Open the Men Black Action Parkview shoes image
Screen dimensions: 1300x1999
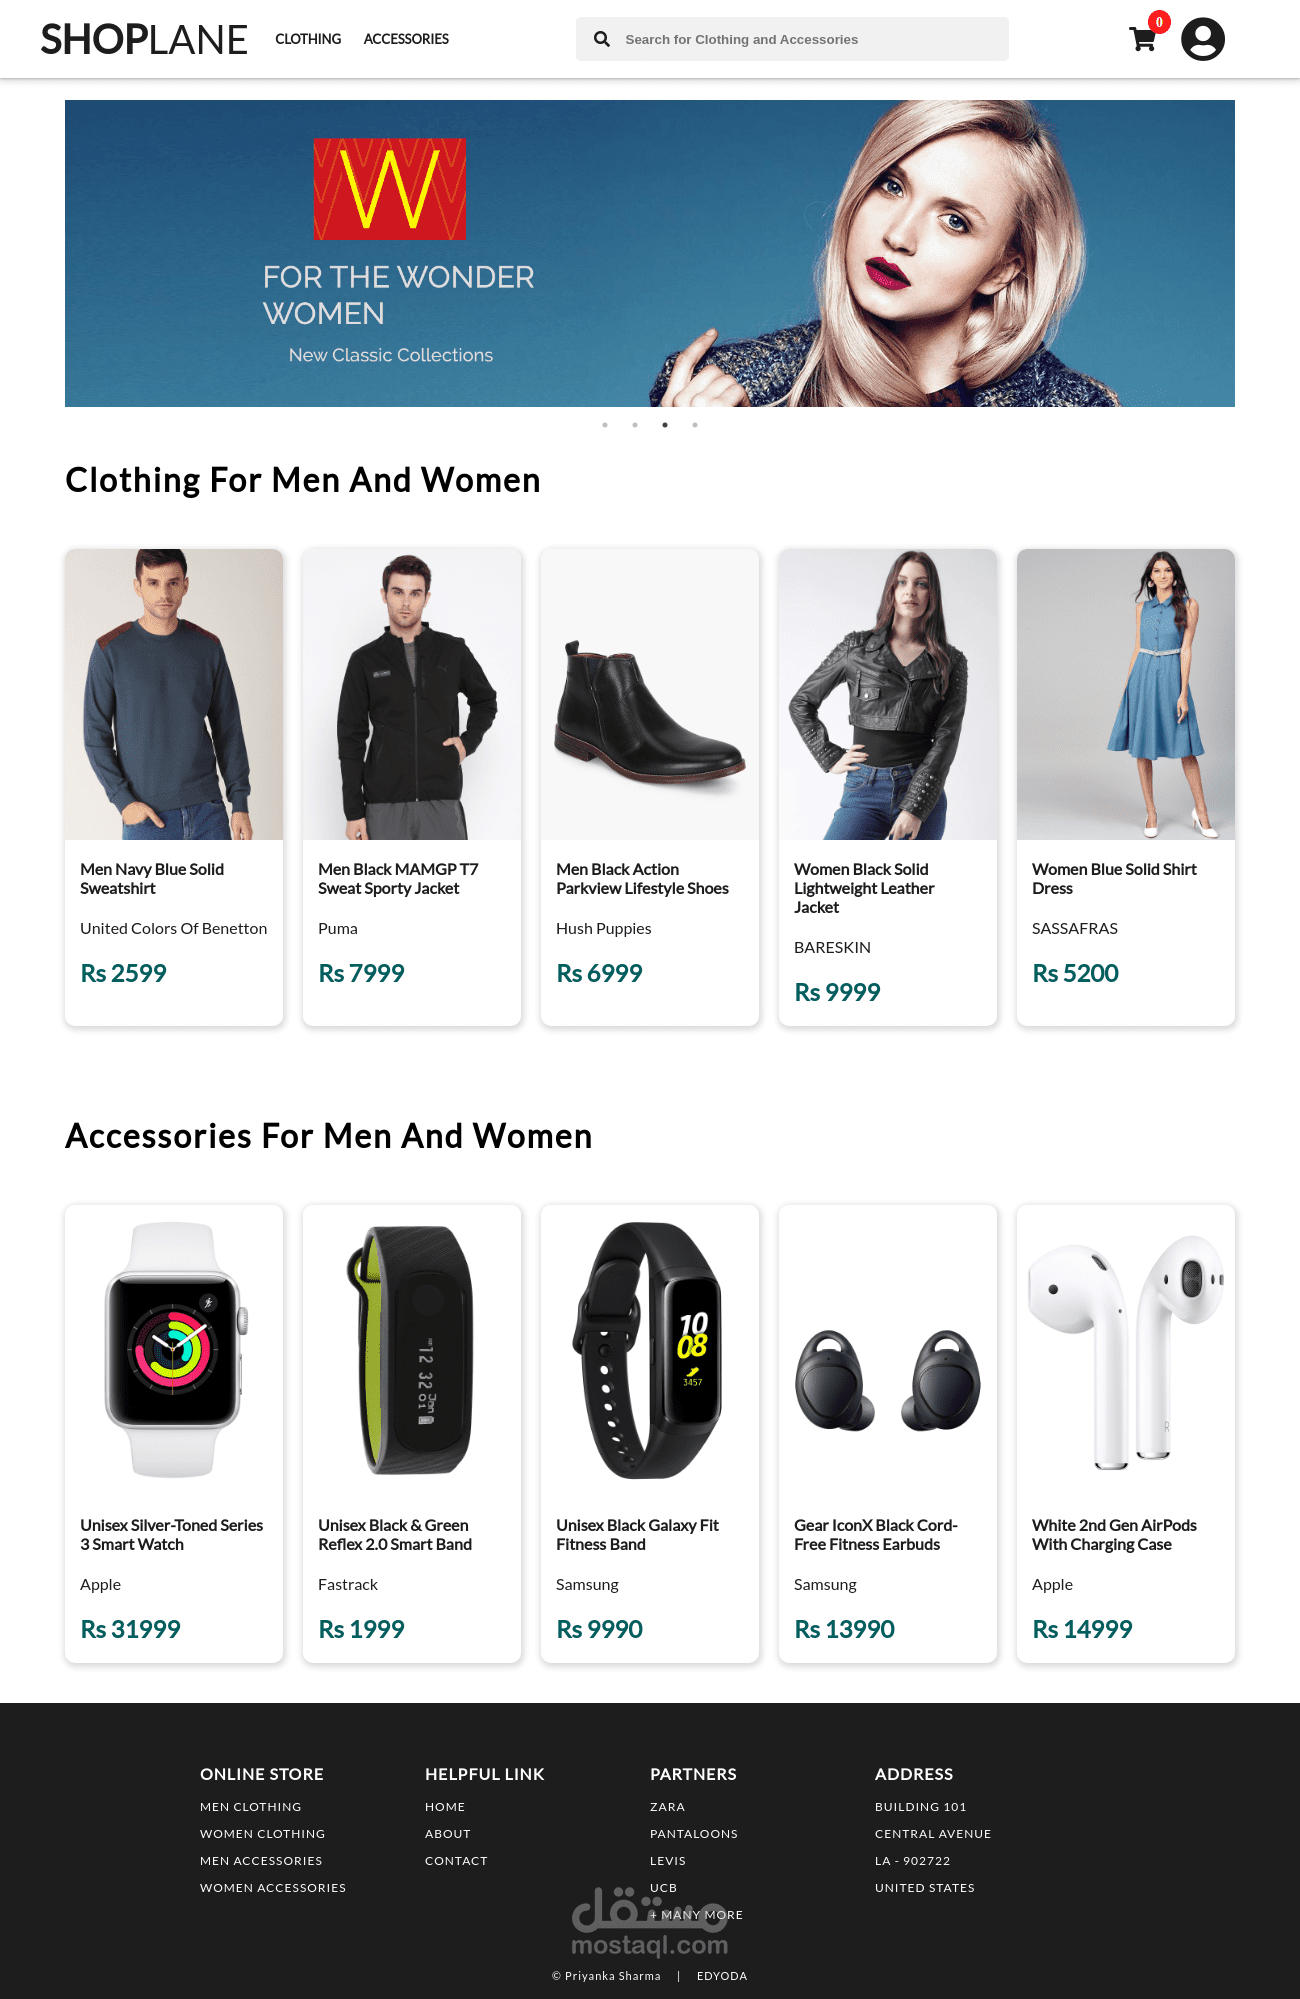pyautogui.click(x=650, y=694)
